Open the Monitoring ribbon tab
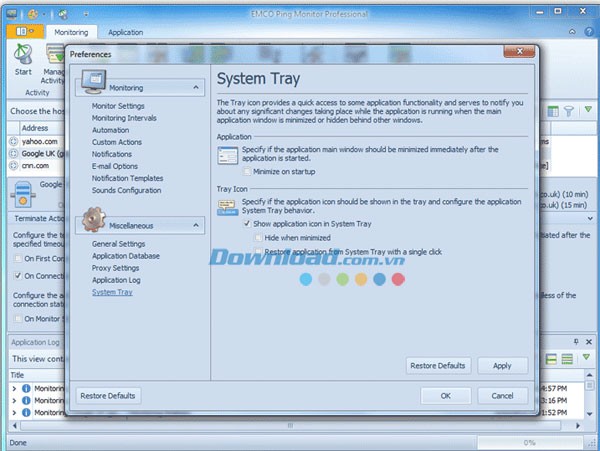 pyautogui.click(x=71, y=32)
